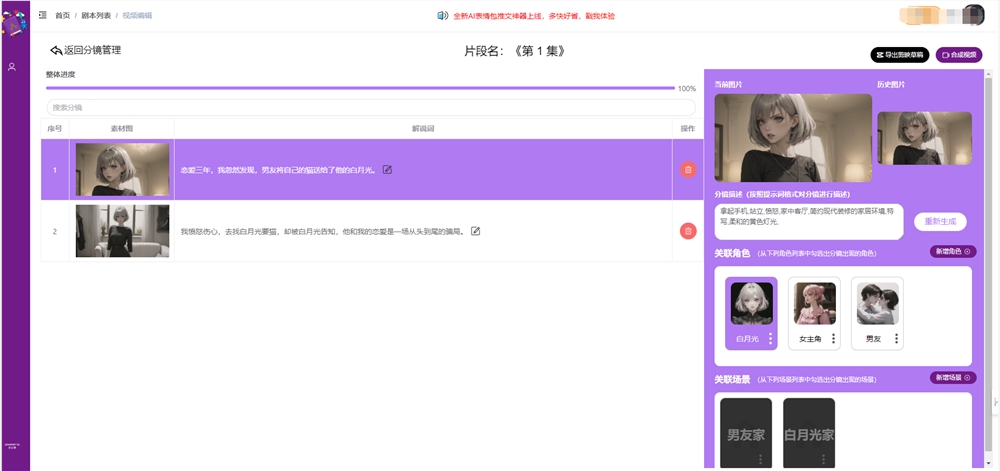The width and height of the screenshot is (1000, 471).
Task: Click the 关联角色 section heading
Action: [x=732, y=253]
